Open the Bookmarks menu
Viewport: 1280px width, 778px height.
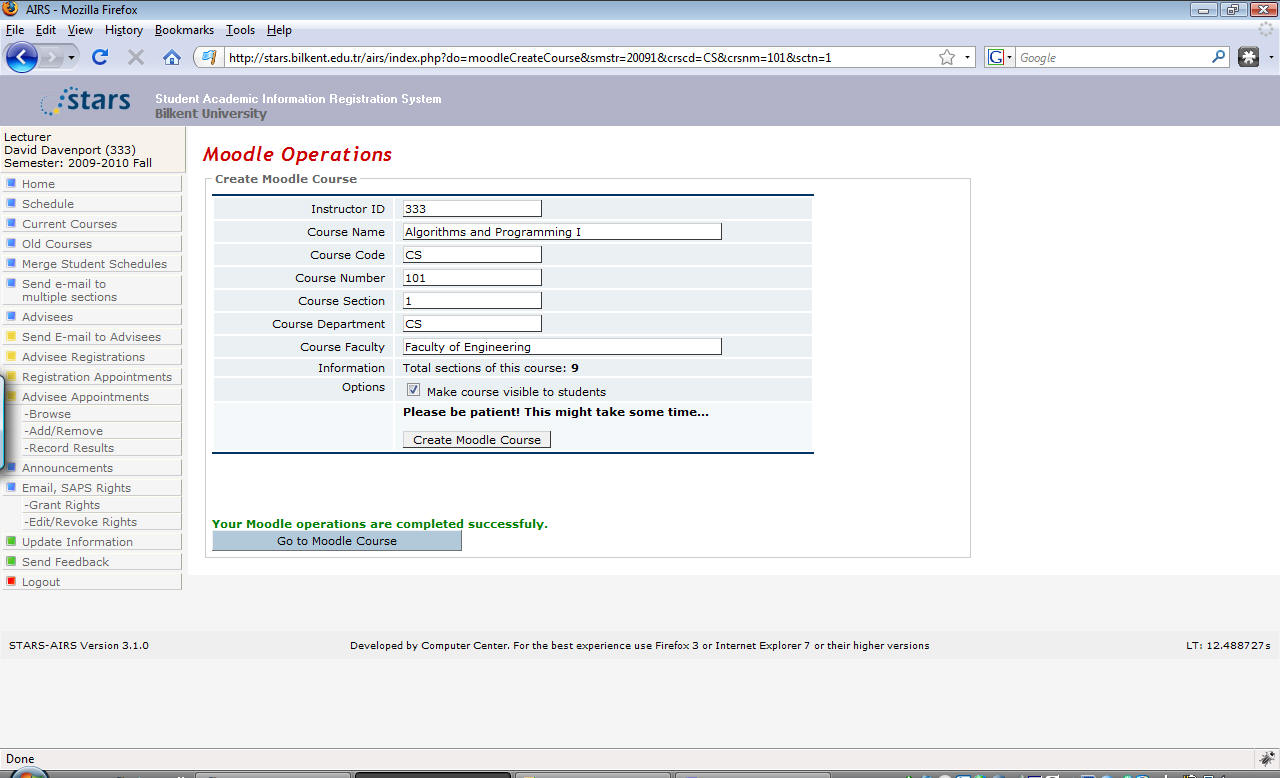(x=184, y=30)
